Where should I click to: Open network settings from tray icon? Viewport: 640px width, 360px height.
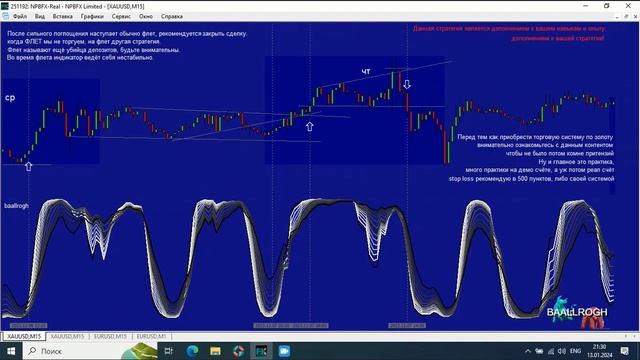[x=551, y=351]
